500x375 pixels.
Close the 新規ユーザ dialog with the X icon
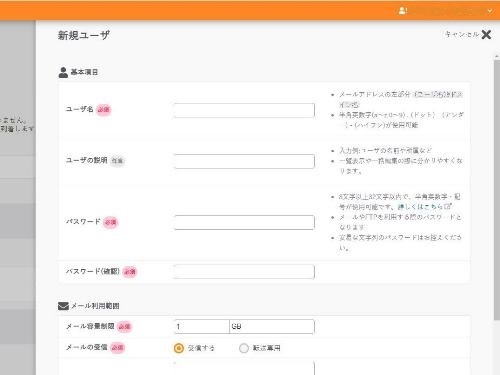point(486,34)
